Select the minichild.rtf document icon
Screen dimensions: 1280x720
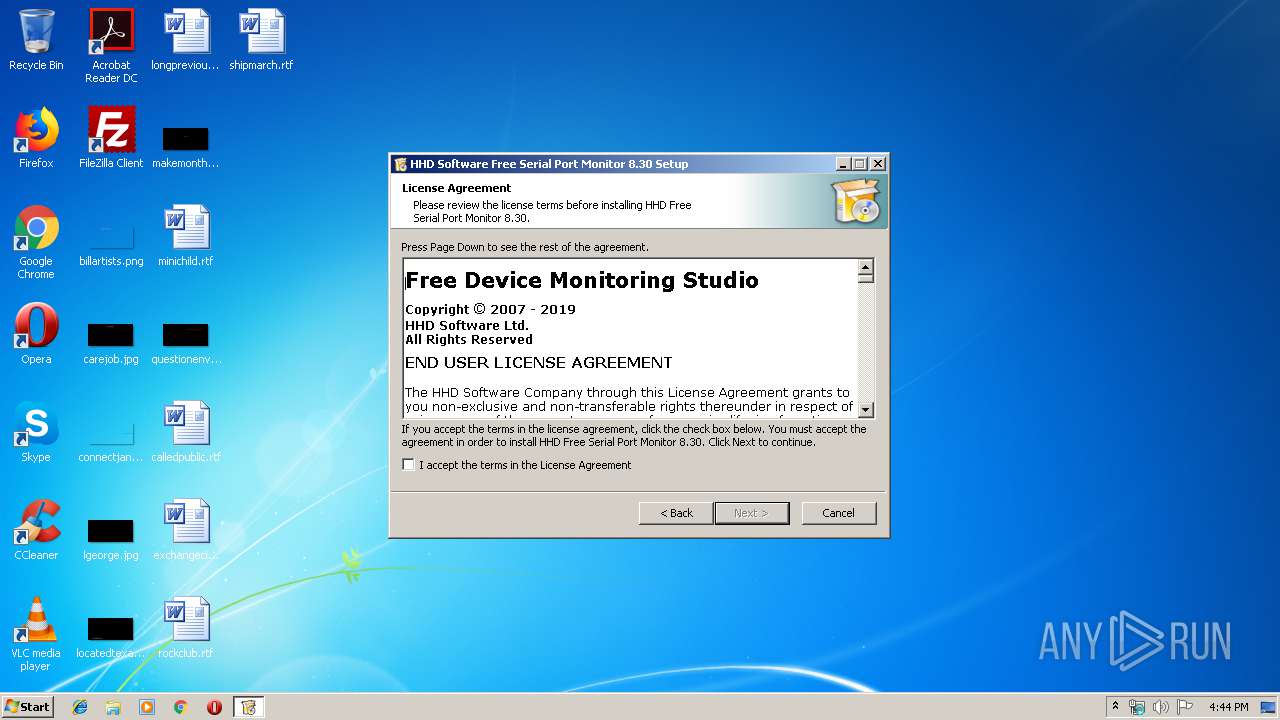185,236
